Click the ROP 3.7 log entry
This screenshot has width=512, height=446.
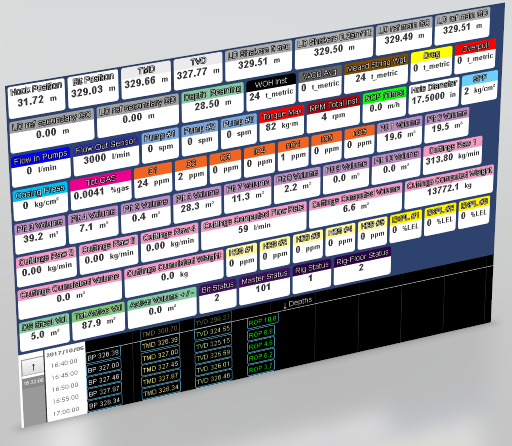click(260, 368)
